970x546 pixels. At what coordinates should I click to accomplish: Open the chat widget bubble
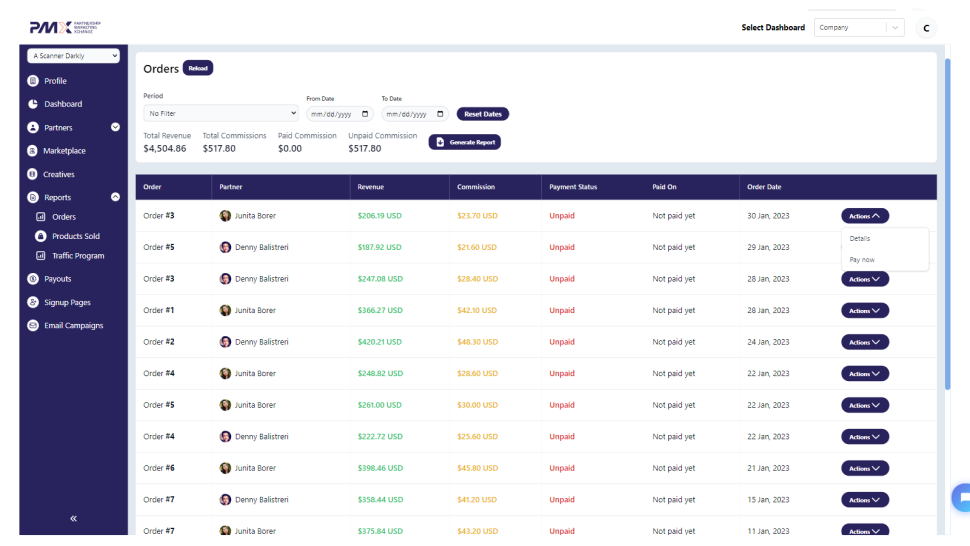(961, 497)
